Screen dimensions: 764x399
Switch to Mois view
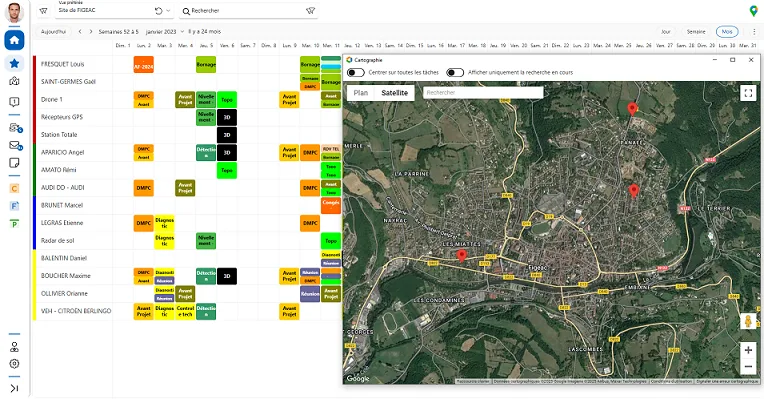pyautogui.click(x=727, y=32)
